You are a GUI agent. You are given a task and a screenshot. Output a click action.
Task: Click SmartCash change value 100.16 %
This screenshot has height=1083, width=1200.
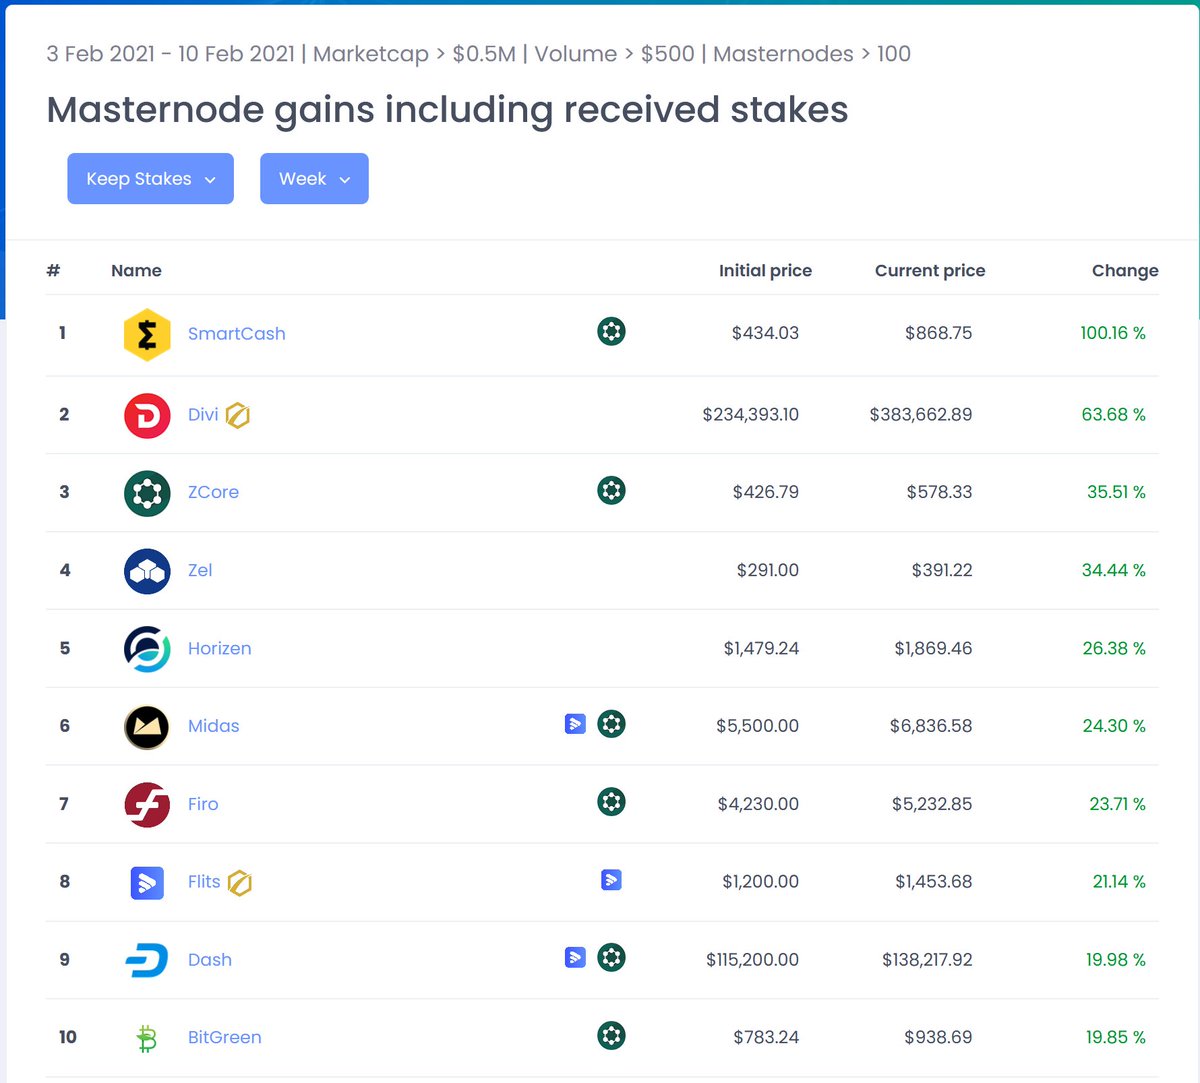(x=1113, y=334)
